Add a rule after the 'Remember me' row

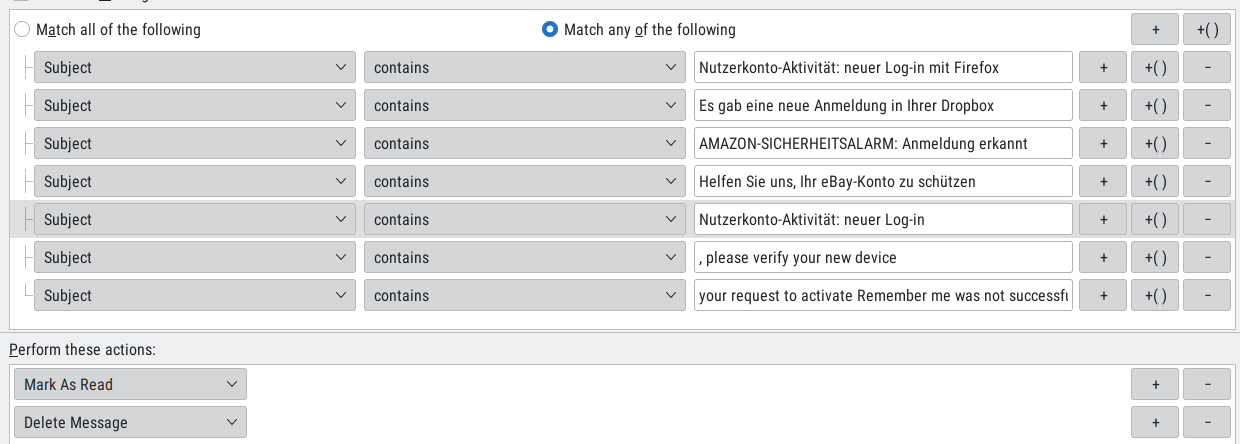tap(1104, 296)
